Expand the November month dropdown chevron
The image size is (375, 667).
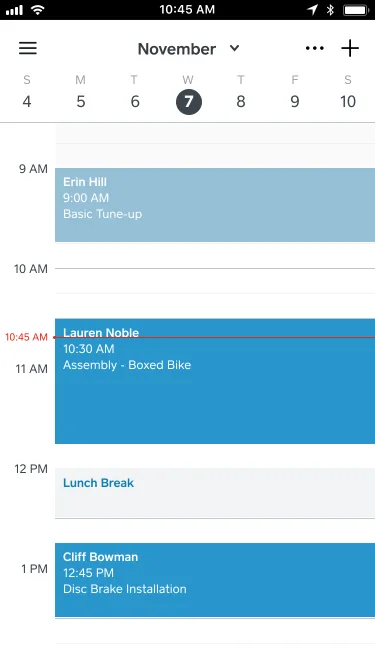pos(234,48)
